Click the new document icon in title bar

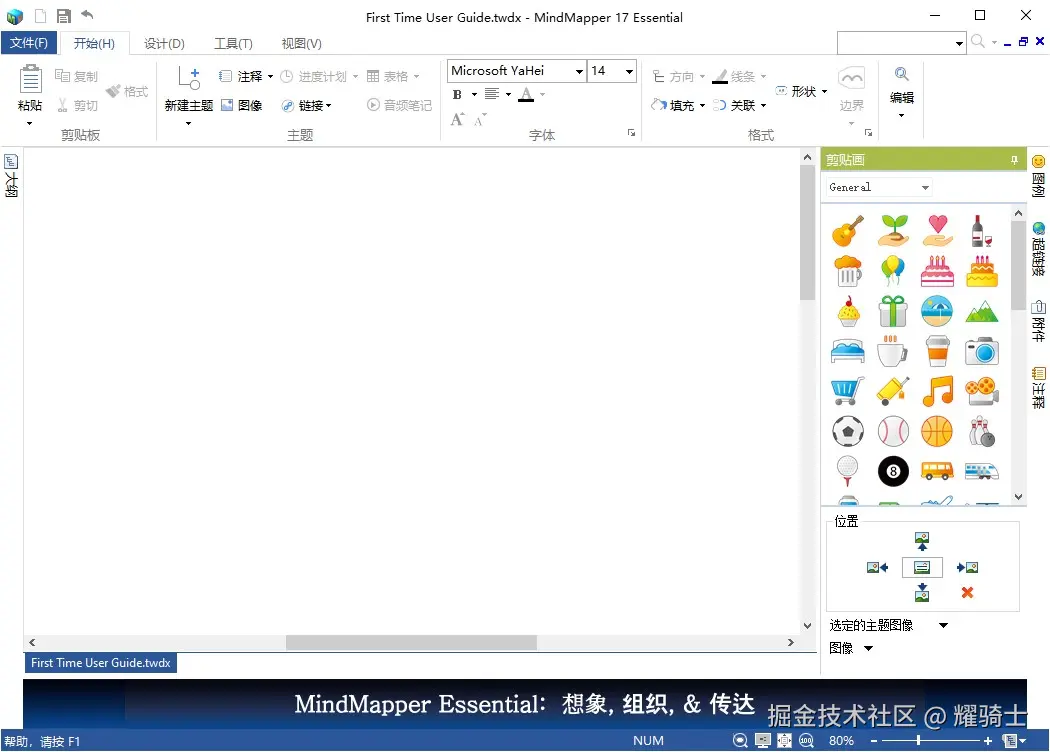click(41, 16)
